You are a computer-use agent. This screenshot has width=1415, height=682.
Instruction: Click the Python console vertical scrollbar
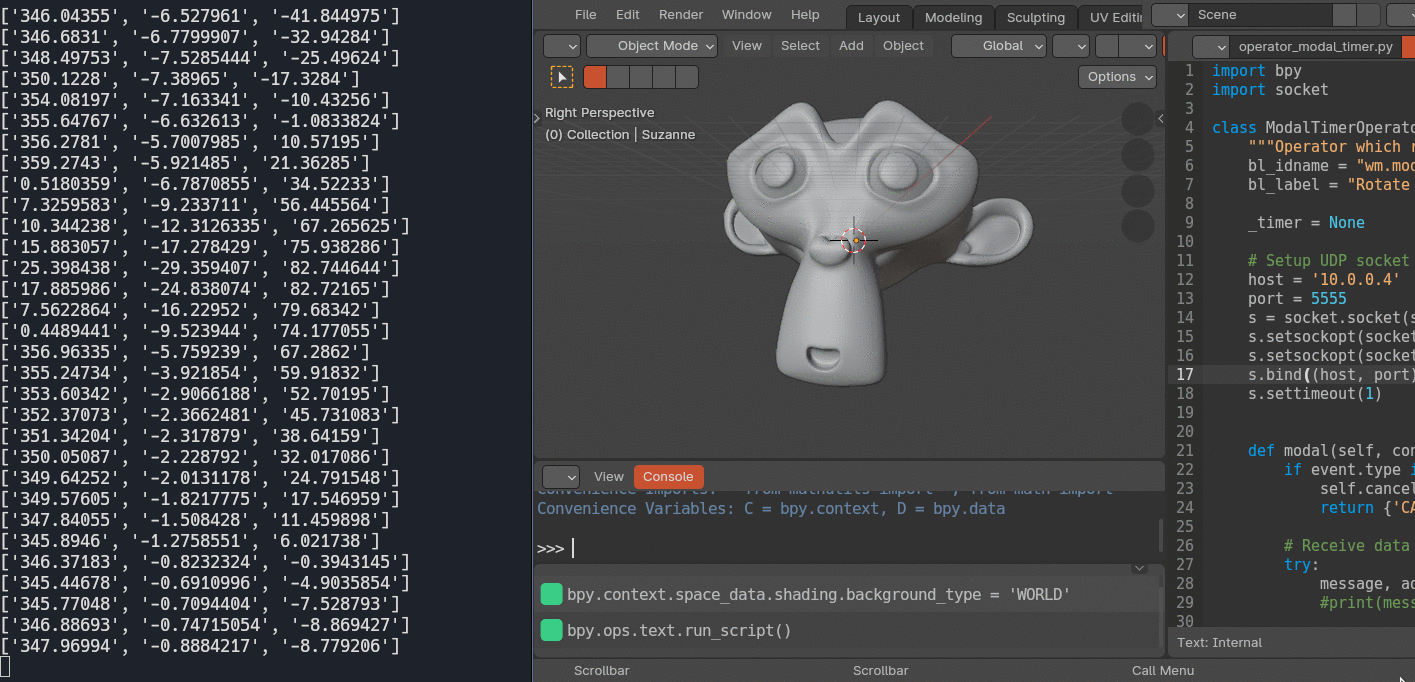pos(1160,535)
